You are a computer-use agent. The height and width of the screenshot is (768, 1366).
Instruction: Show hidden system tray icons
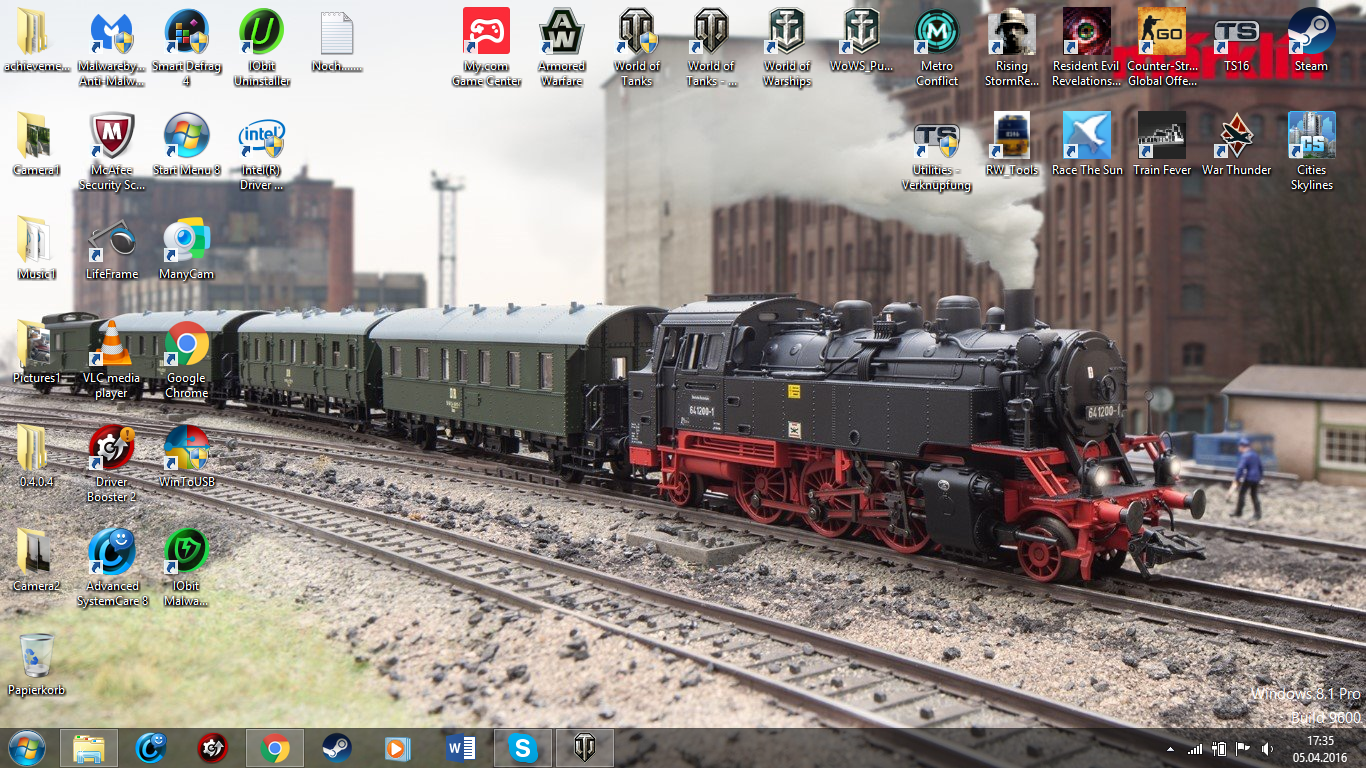point(1170,749)
